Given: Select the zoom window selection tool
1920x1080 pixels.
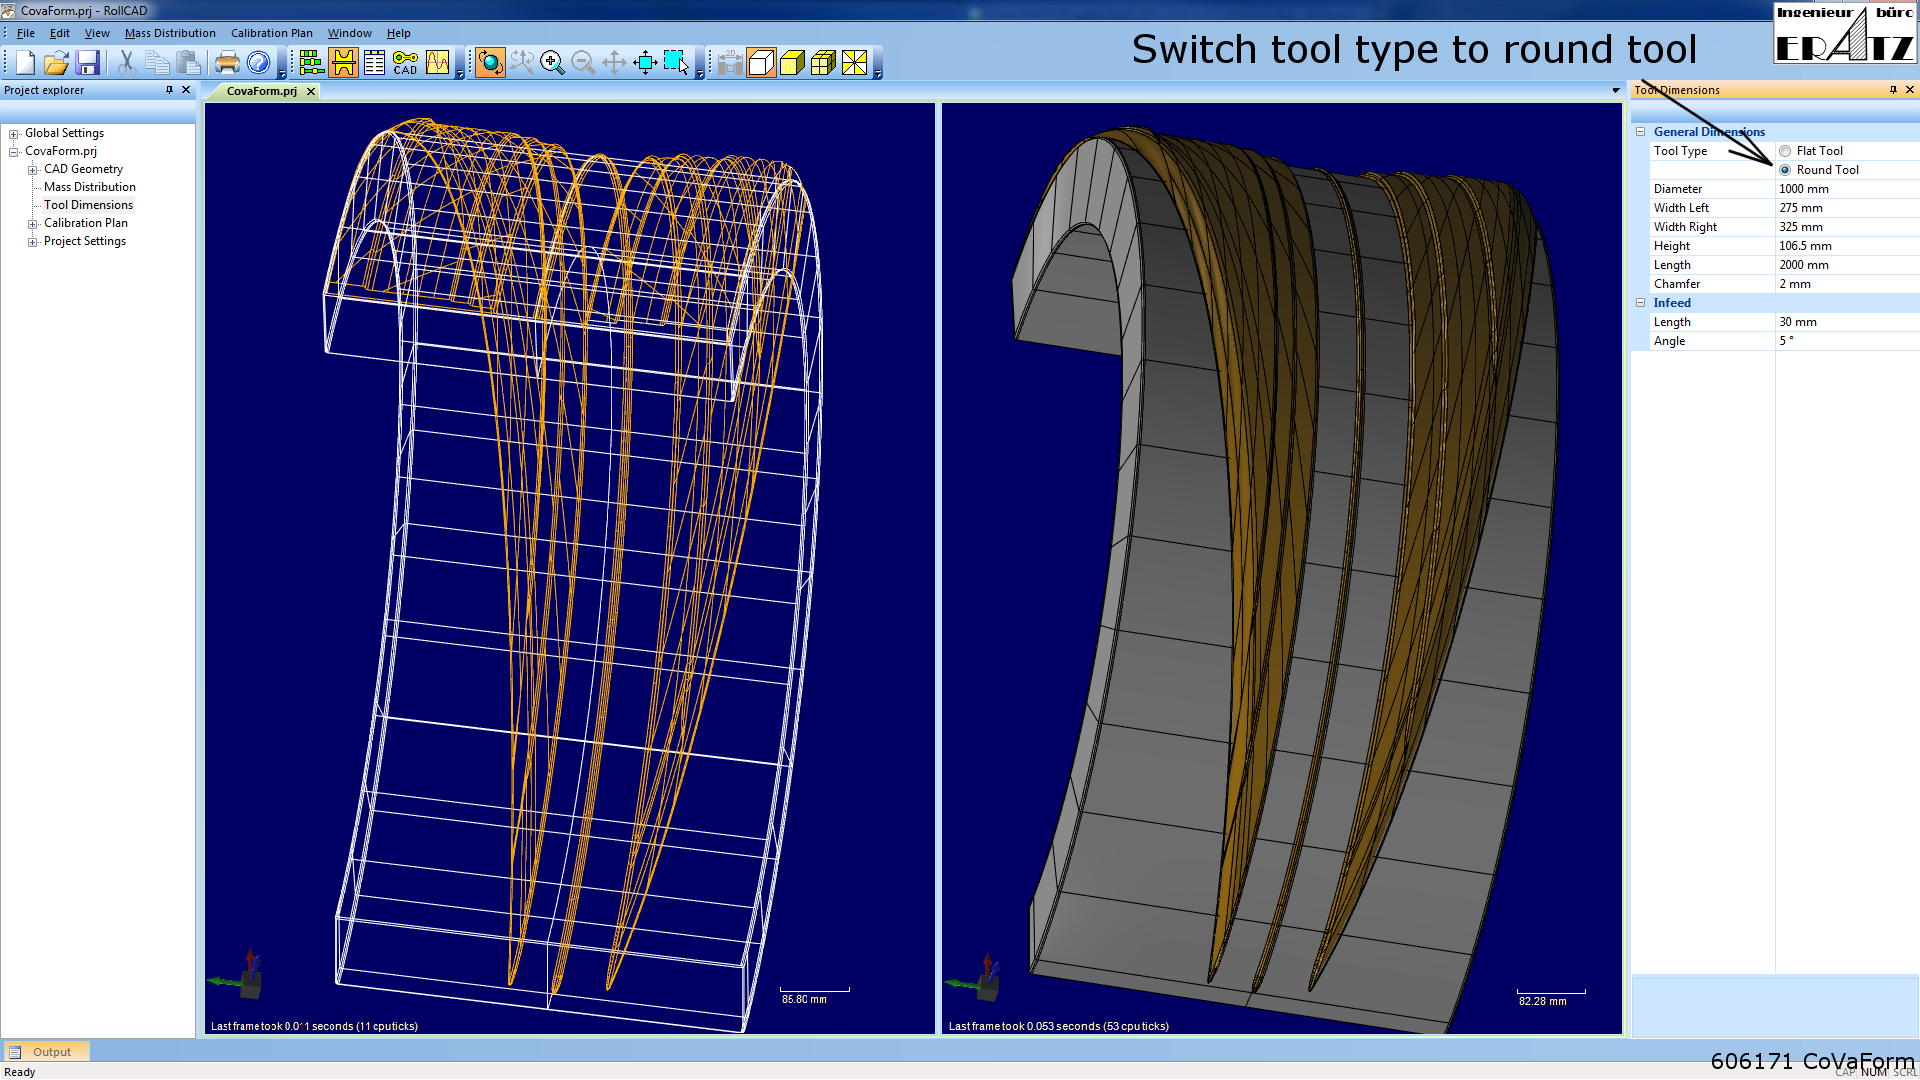Looking at the screenshot, I should [676, 63].
